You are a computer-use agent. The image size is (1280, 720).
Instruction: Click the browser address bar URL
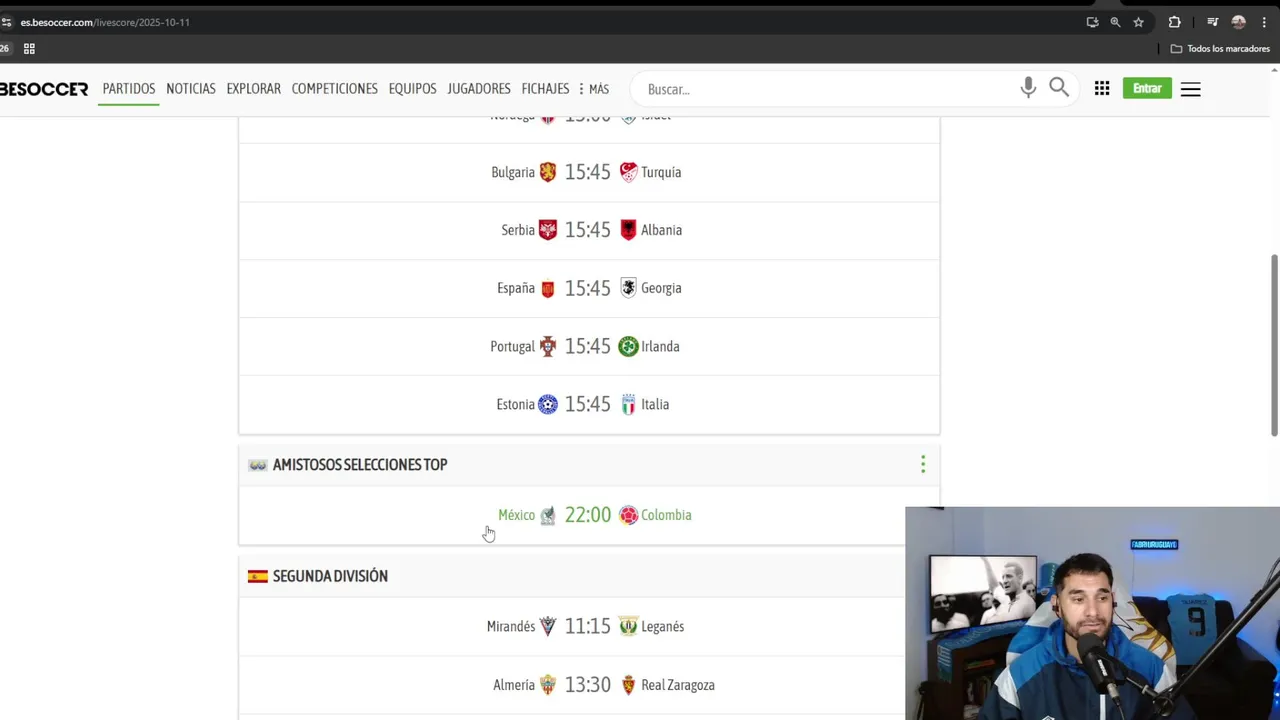coord(105,22)
